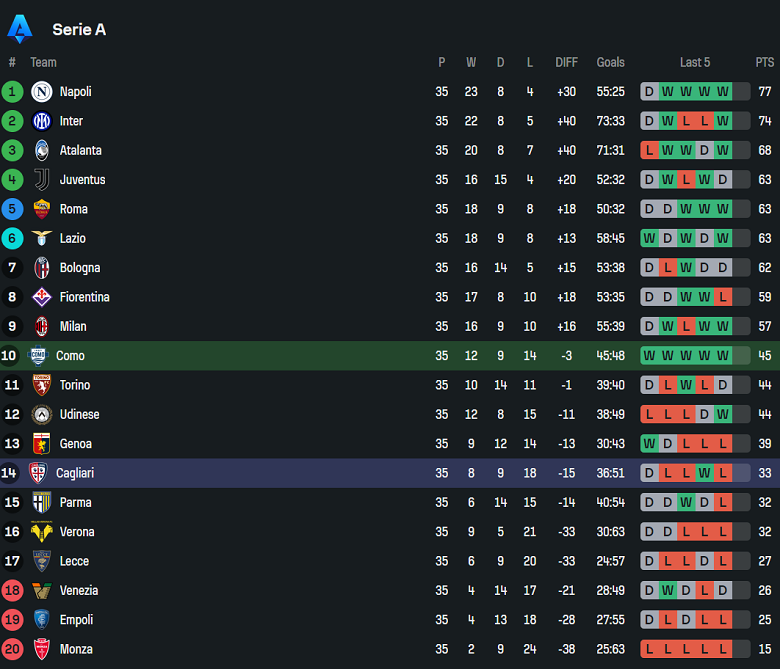Click the Inter club crest

pyautogui.click(x=42, y=121)
